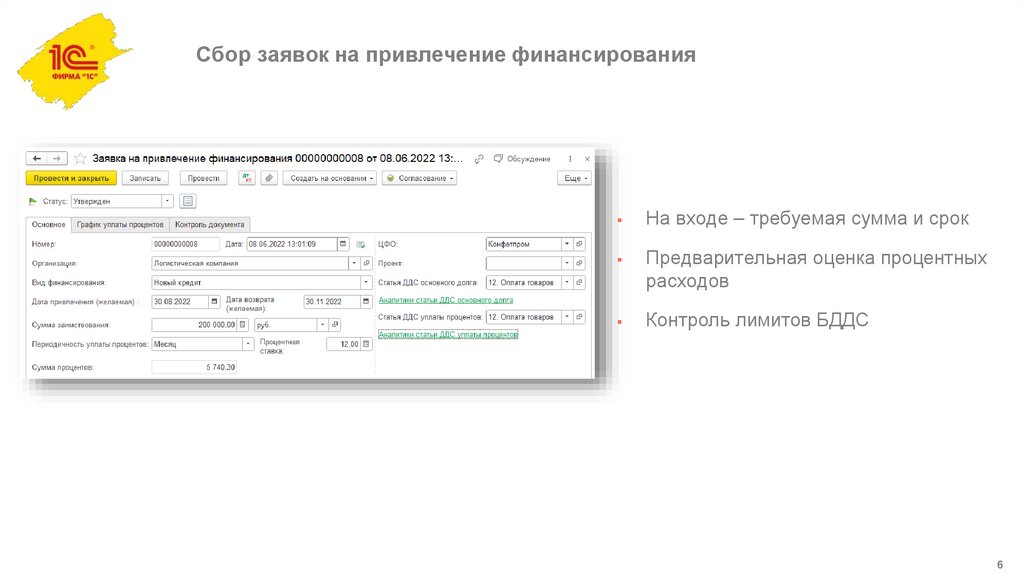Click the Сумма процентов field 5 740,30
This screenshot has height=574, width=1024.
pos(194,367)
